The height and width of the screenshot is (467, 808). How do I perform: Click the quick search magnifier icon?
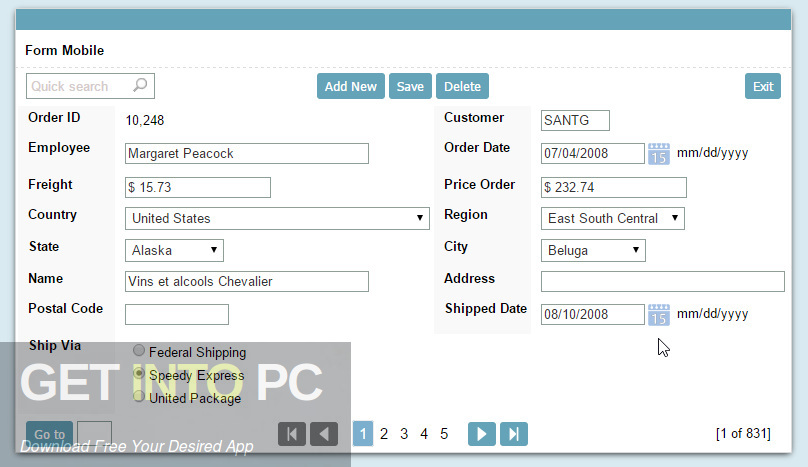(140, 85)
